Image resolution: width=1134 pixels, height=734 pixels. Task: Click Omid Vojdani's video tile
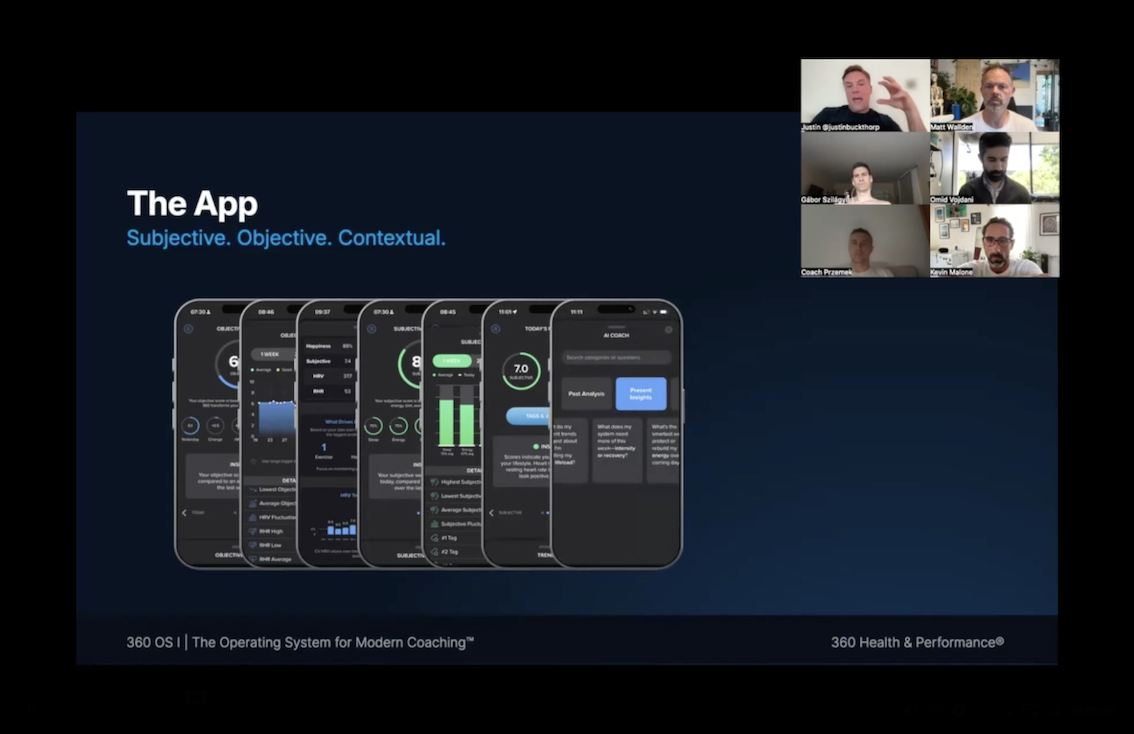pyautogui.click(x=995, y=168)
